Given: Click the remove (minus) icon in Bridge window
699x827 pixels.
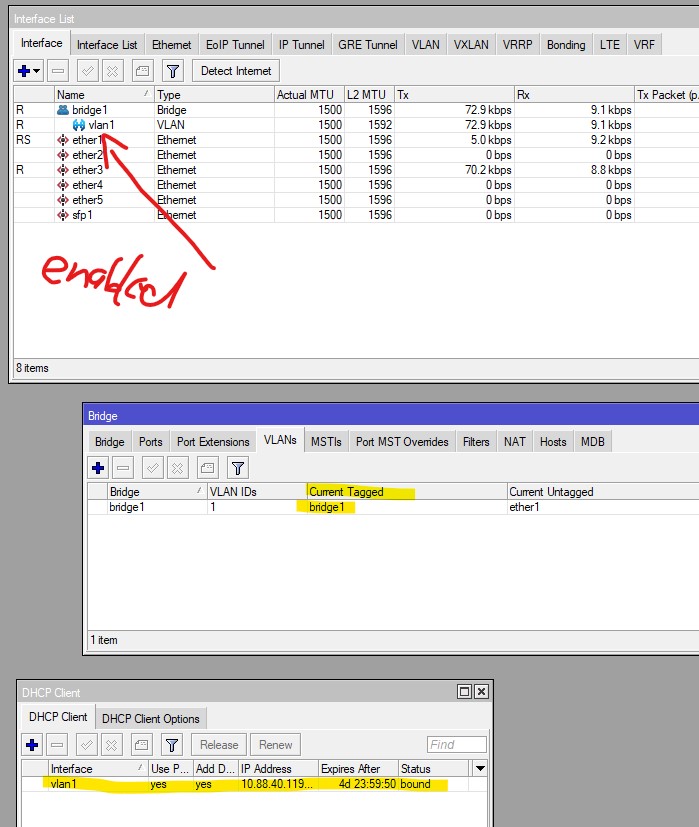Looking at the screenshot, I should 123,468.
